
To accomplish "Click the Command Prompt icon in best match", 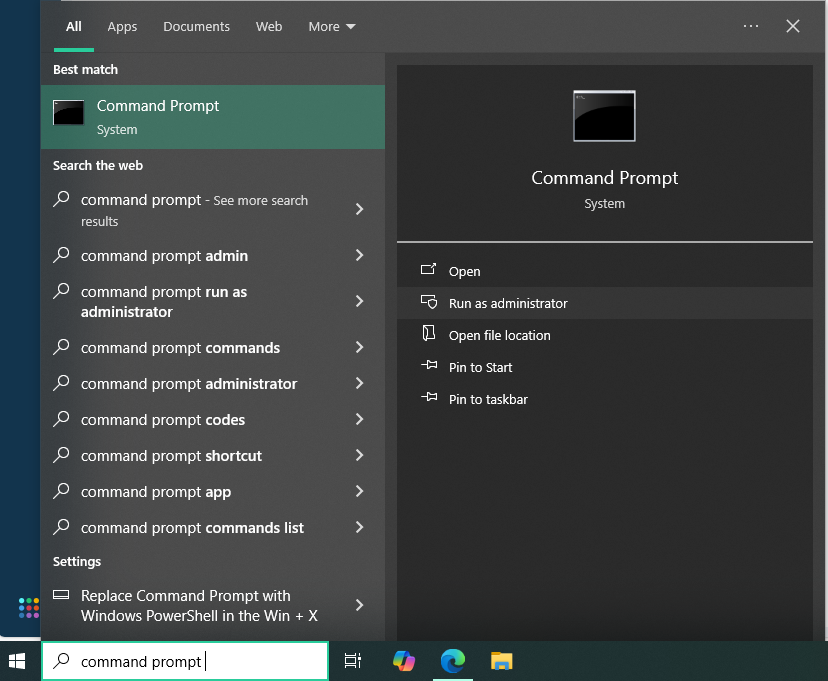I will 69,112.
